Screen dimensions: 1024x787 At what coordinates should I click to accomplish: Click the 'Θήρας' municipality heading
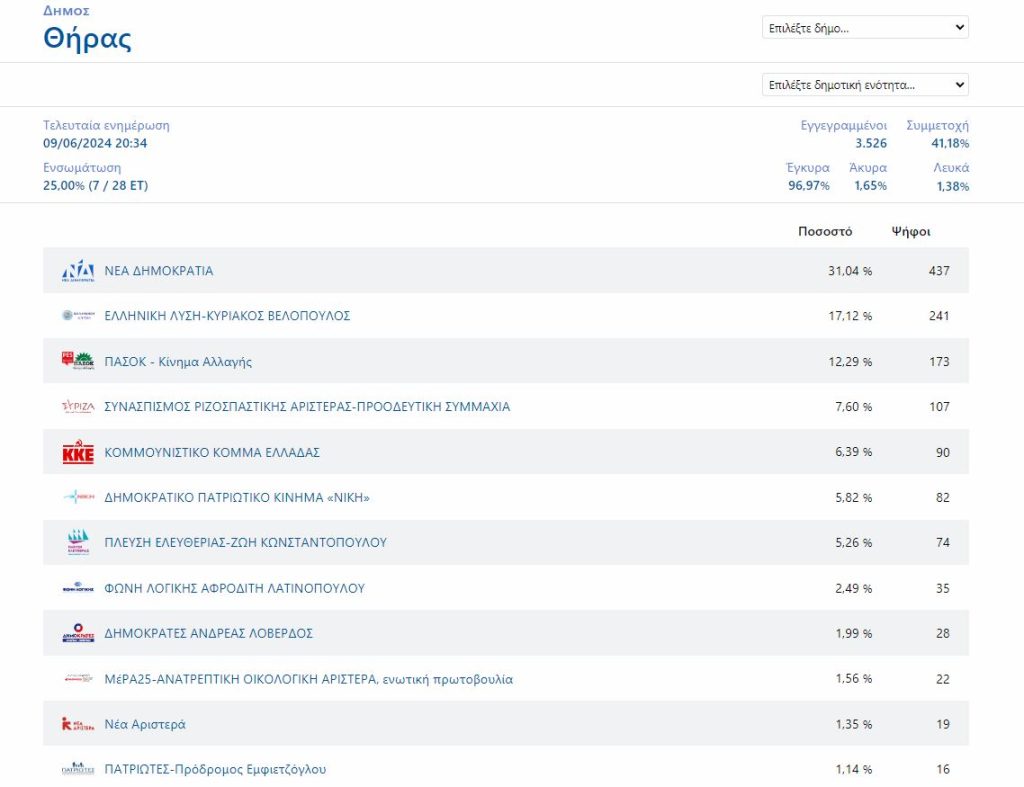tap(87, 39)
